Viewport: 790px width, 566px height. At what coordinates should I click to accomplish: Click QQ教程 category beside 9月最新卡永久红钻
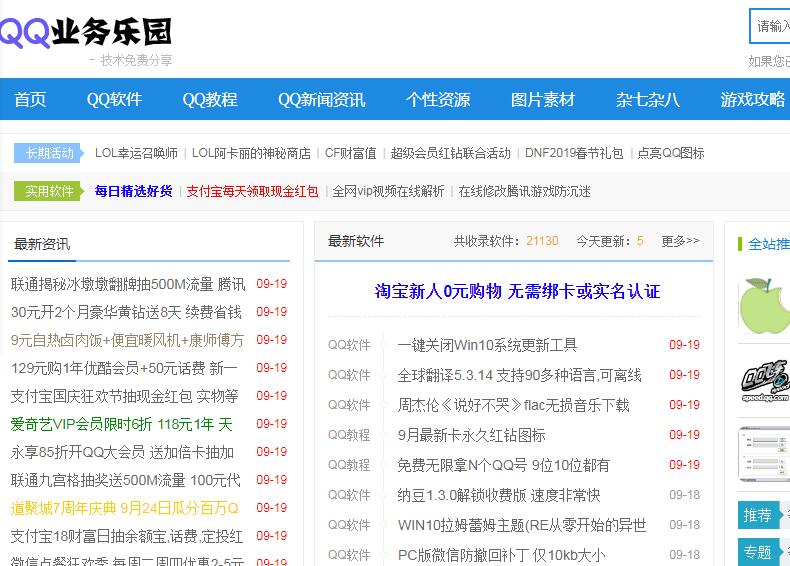349,435
